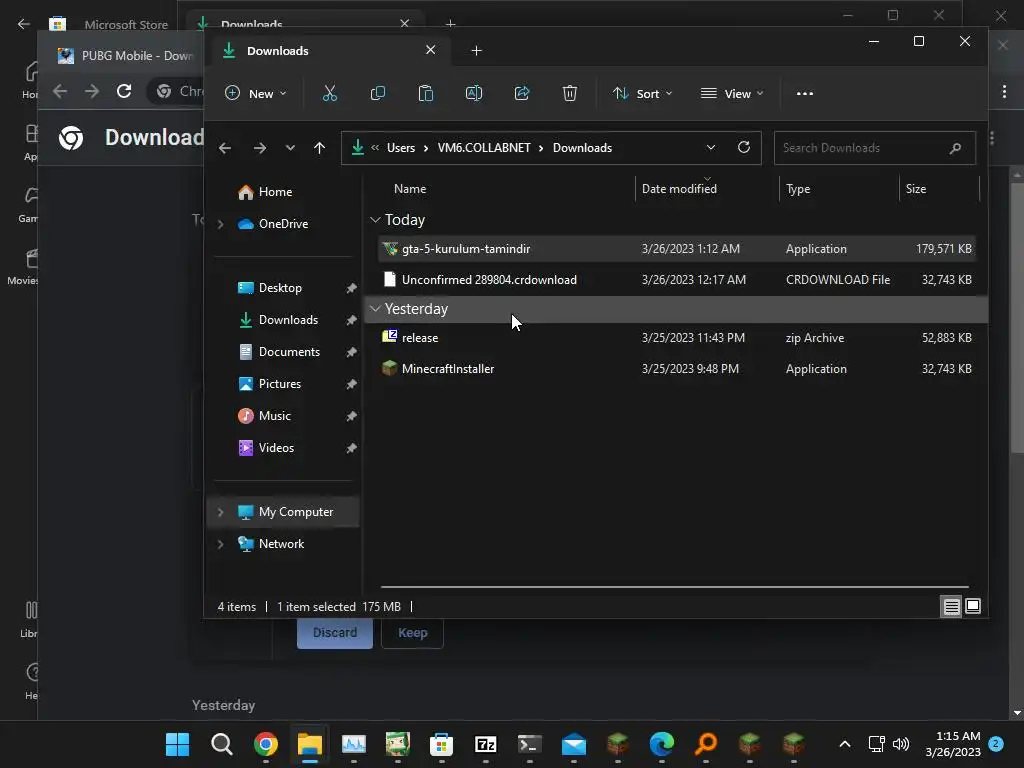
Task: Click VM6.COLLABNET in breadcrumb path
Action: [484, 148]
